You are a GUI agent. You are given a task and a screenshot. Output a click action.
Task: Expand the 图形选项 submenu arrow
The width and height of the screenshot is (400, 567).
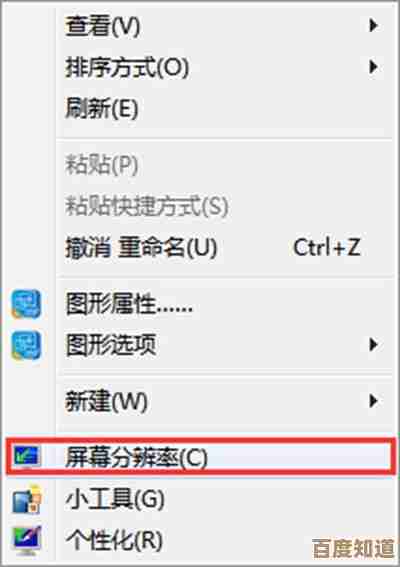373,345
